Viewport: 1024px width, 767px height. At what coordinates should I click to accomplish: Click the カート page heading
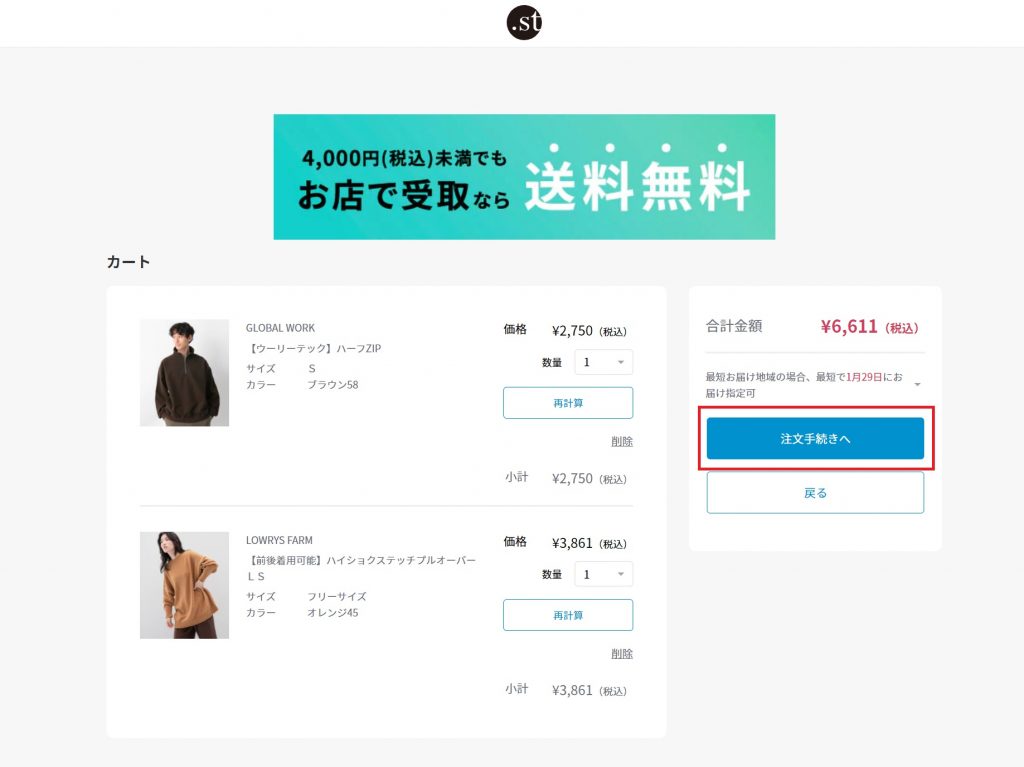128,262
